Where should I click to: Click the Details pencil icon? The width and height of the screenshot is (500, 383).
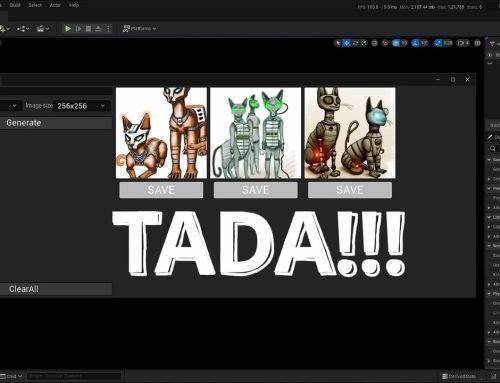click(x=490, y=137)
